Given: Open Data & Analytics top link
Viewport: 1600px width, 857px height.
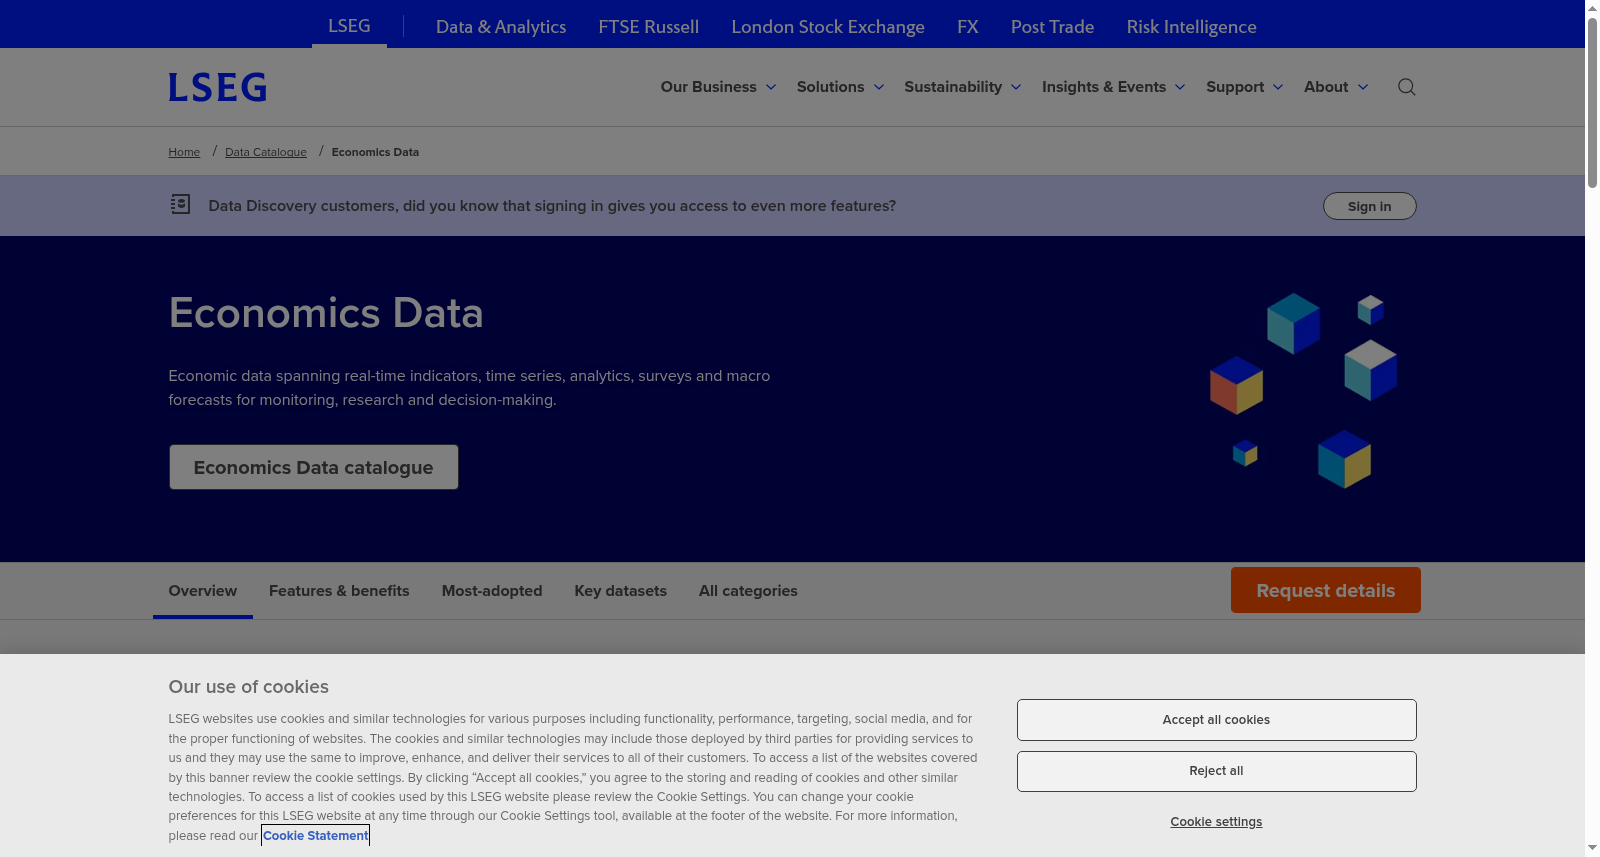Looking at the screenshot, I should click(x=501, y=27).
